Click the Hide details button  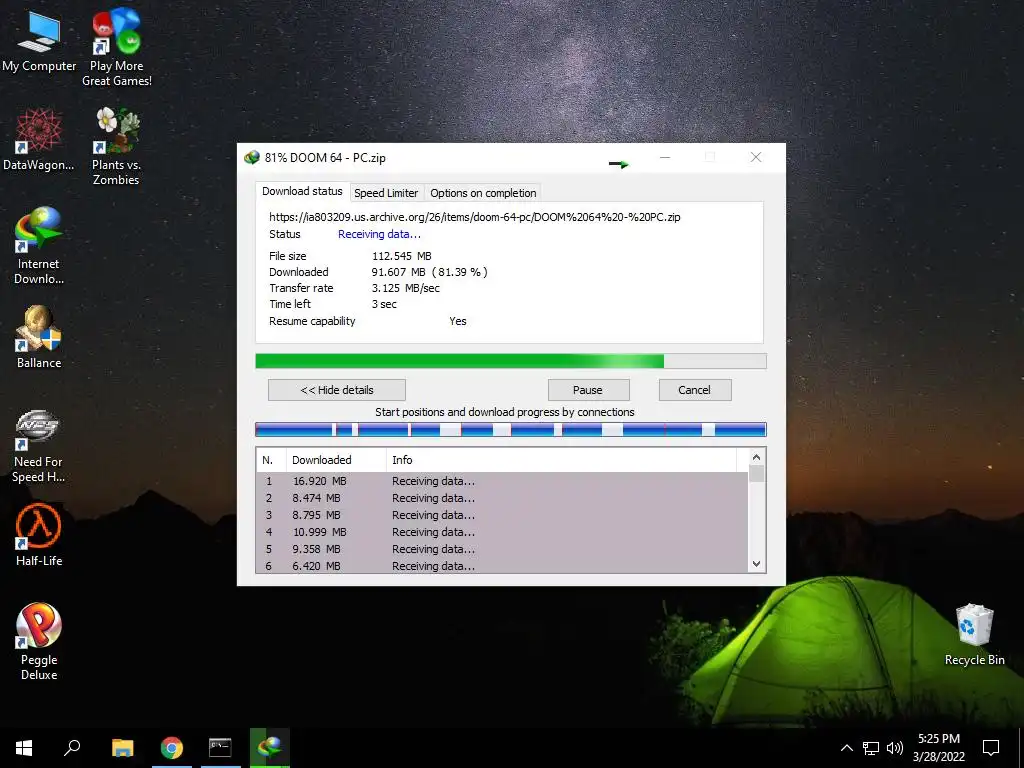click(337, 390)
